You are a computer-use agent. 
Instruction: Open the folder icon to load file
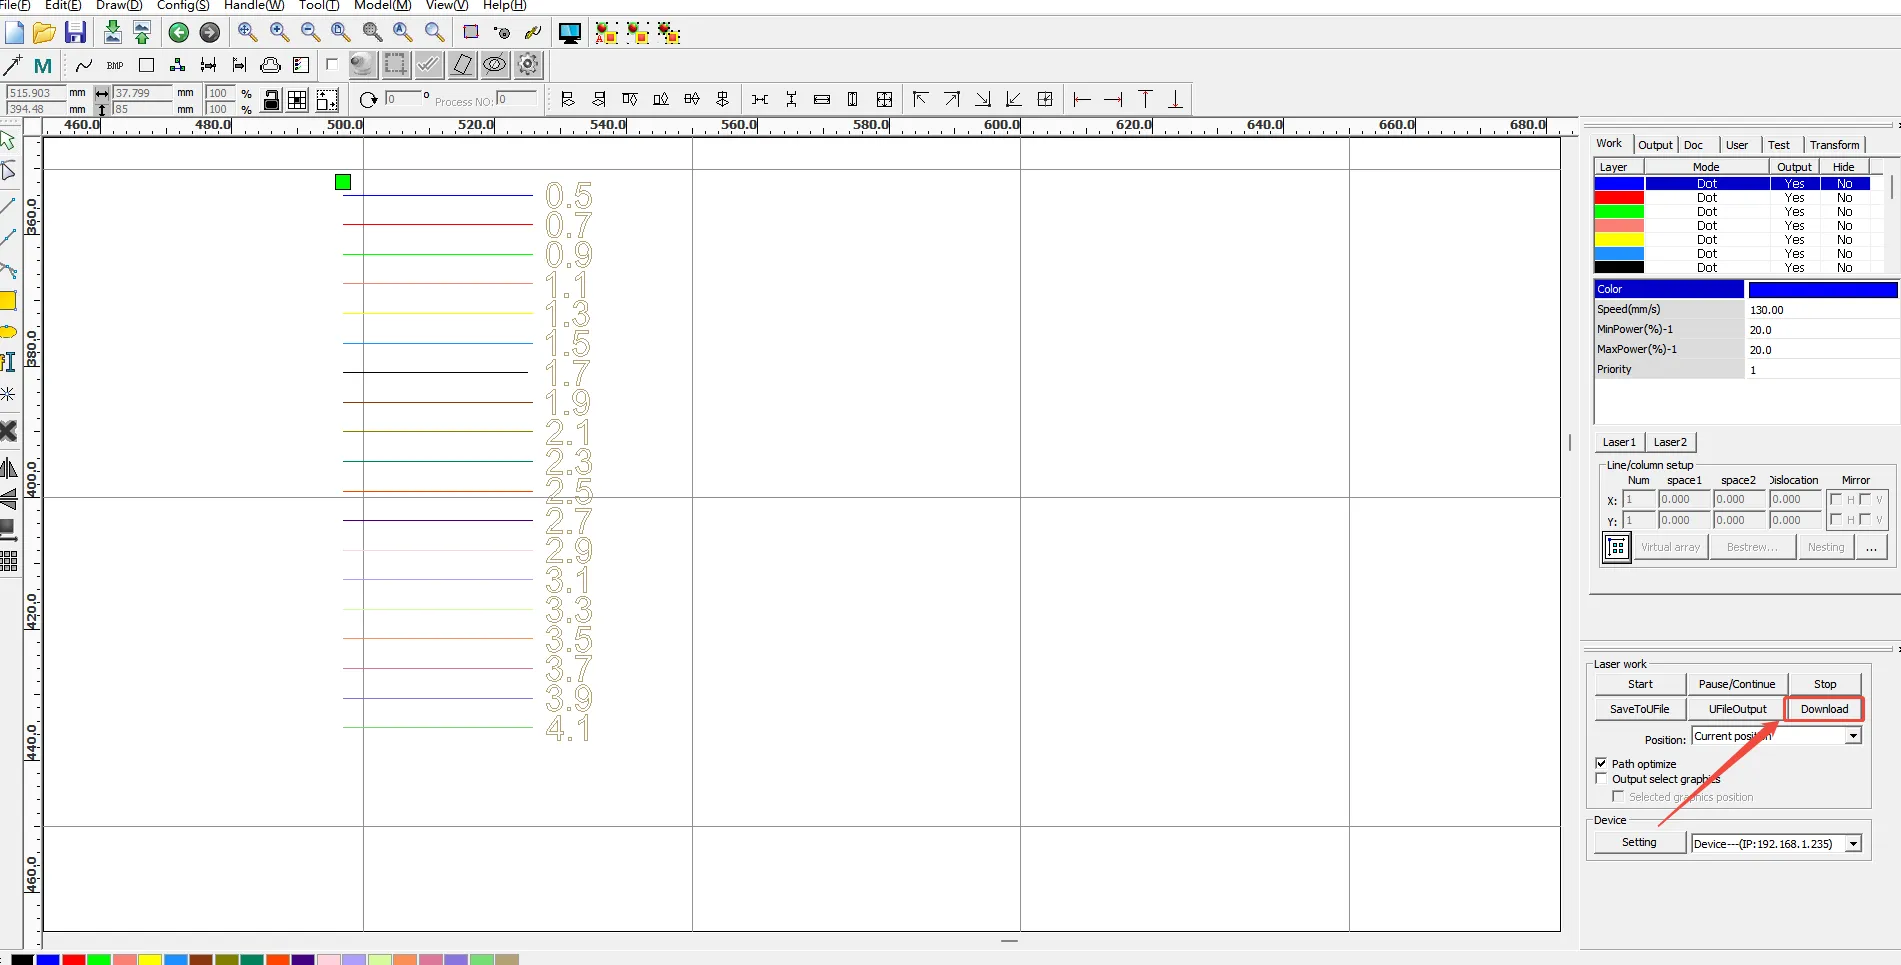[x=44, y=33]
